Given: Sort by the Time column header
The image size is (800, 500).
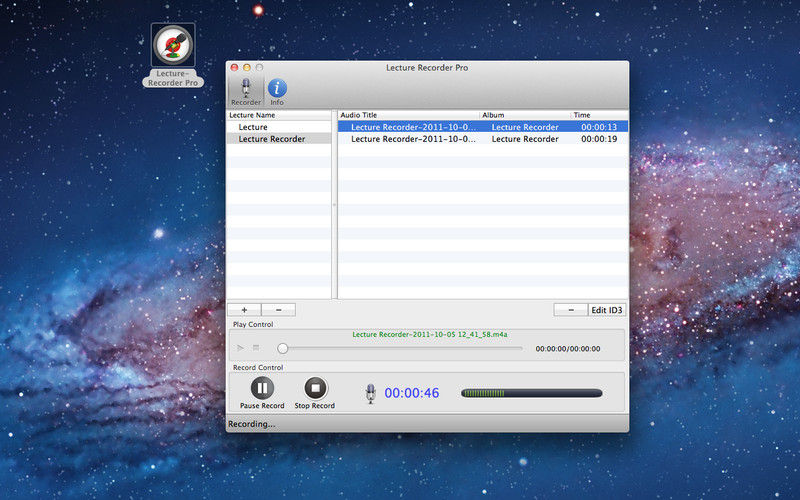Looking at the screenshot, I should [599, 115].
